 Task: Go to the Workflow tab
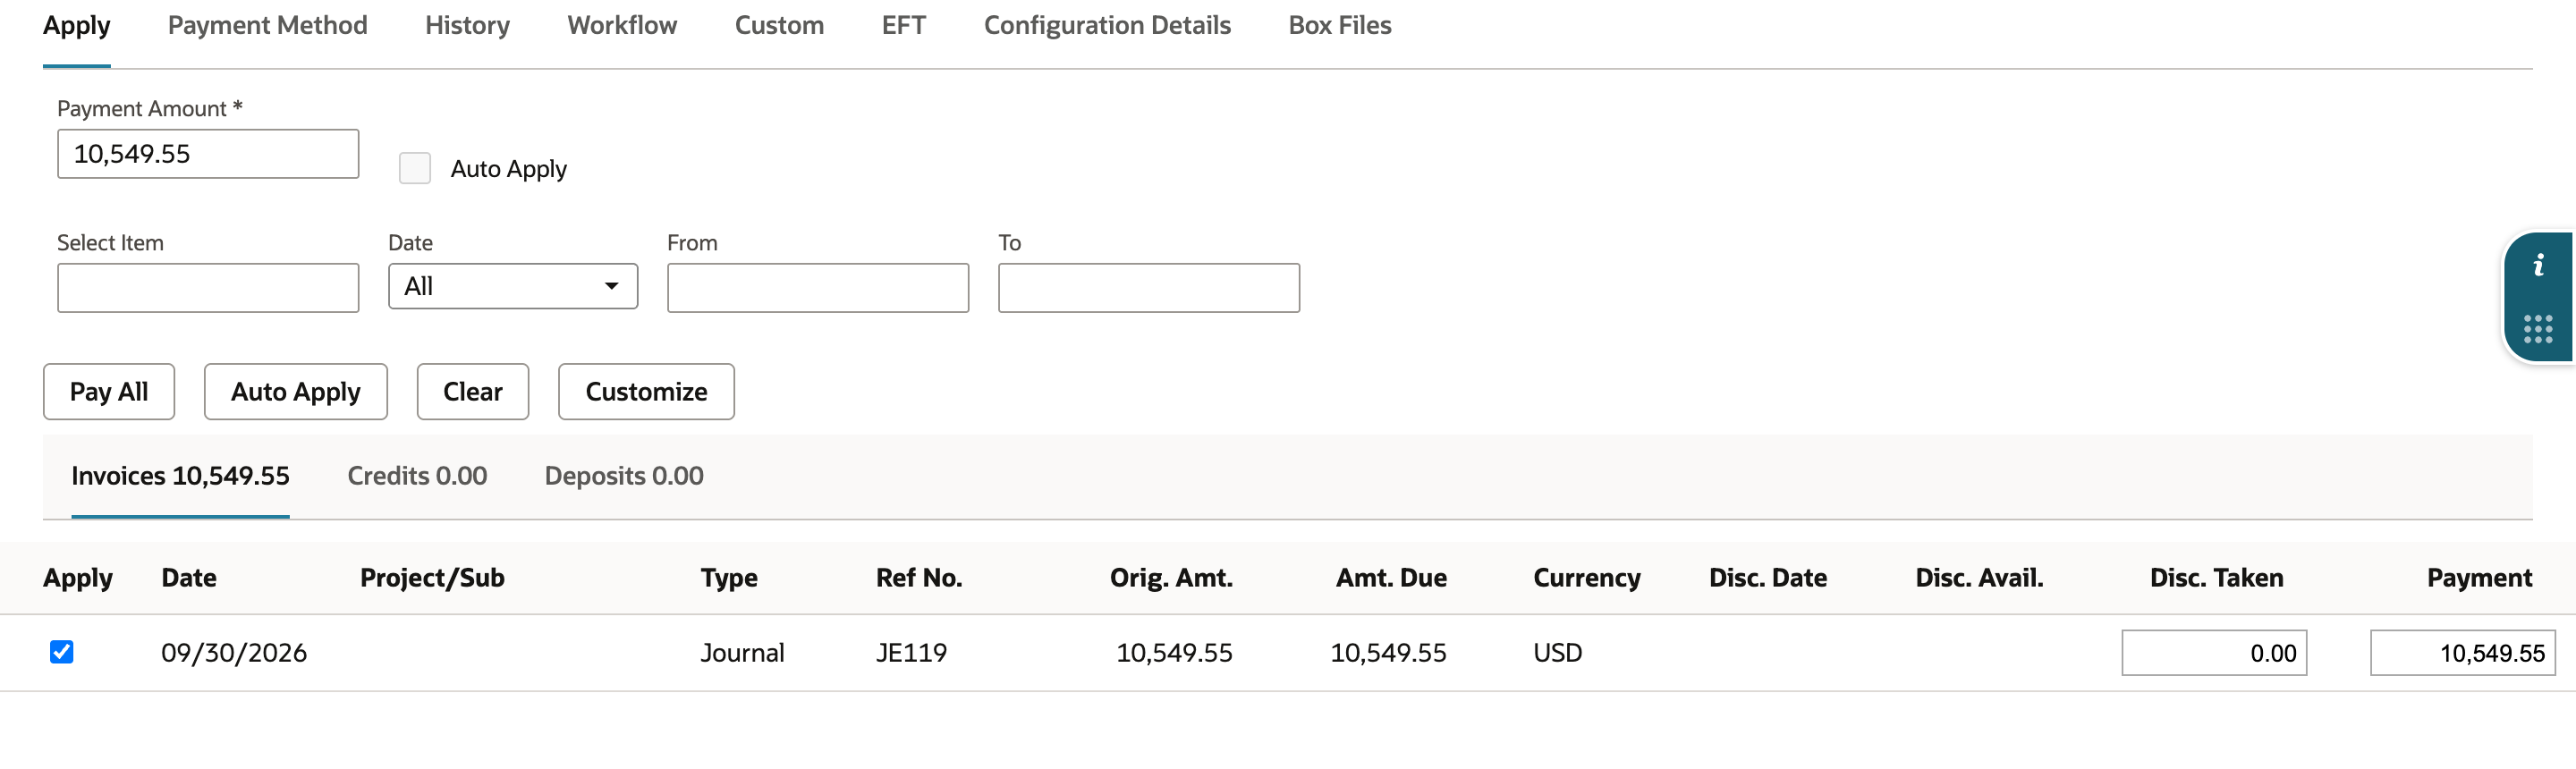tap(622, 25)
